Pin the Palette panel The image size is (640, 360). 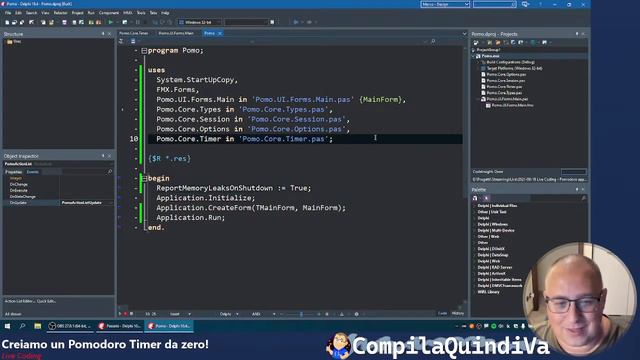(x=577, y=189)
